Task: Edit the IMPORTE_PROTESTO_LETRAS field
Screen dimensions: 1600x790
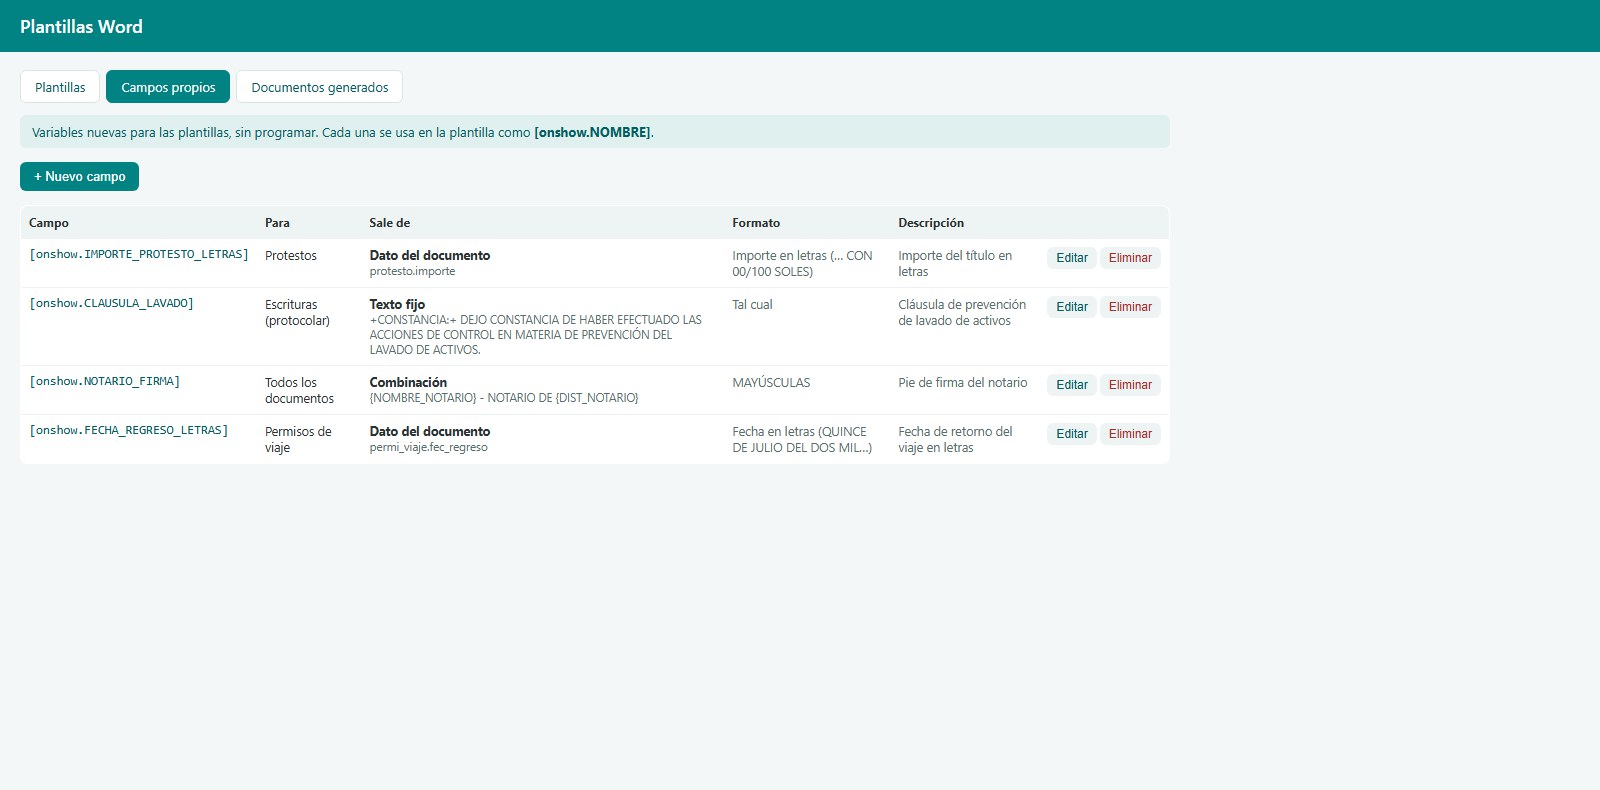Action: coord(1072,258)
